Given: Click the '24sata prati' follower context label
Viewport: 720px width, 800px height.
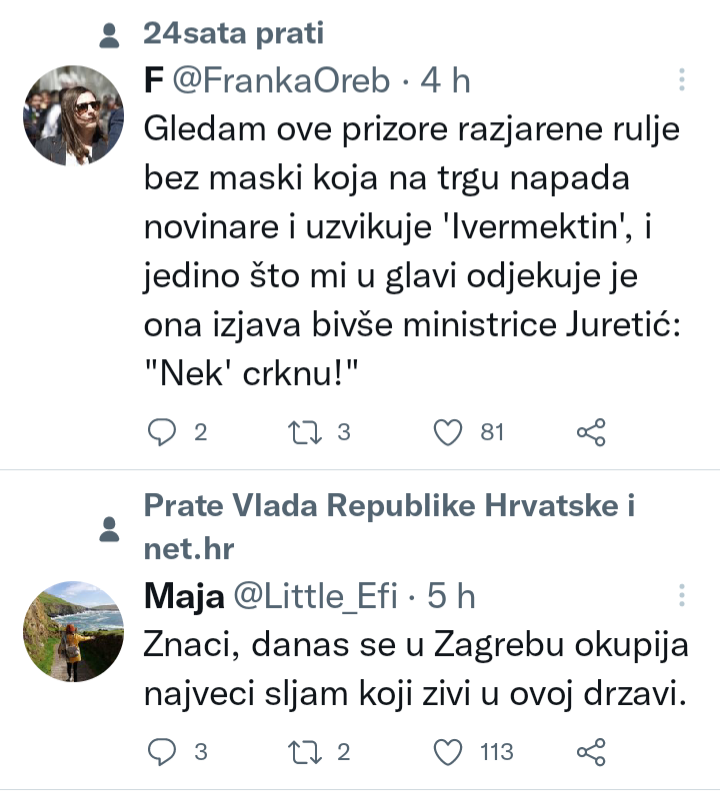Looking at the screenshot, I should (234, 34).
